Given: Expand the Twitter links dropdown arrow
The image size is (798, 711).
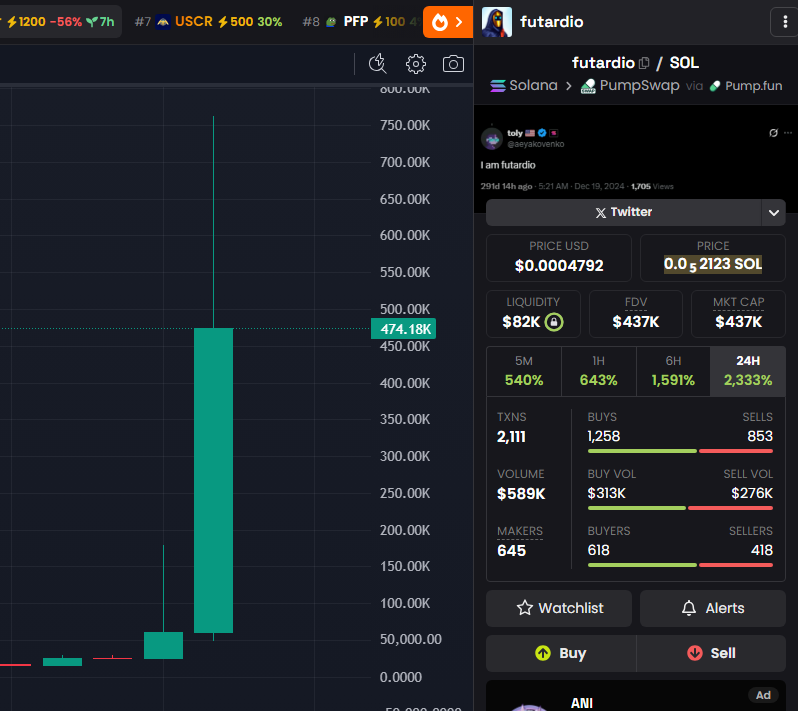Looking at the screenshot, I should coord(773,212).
